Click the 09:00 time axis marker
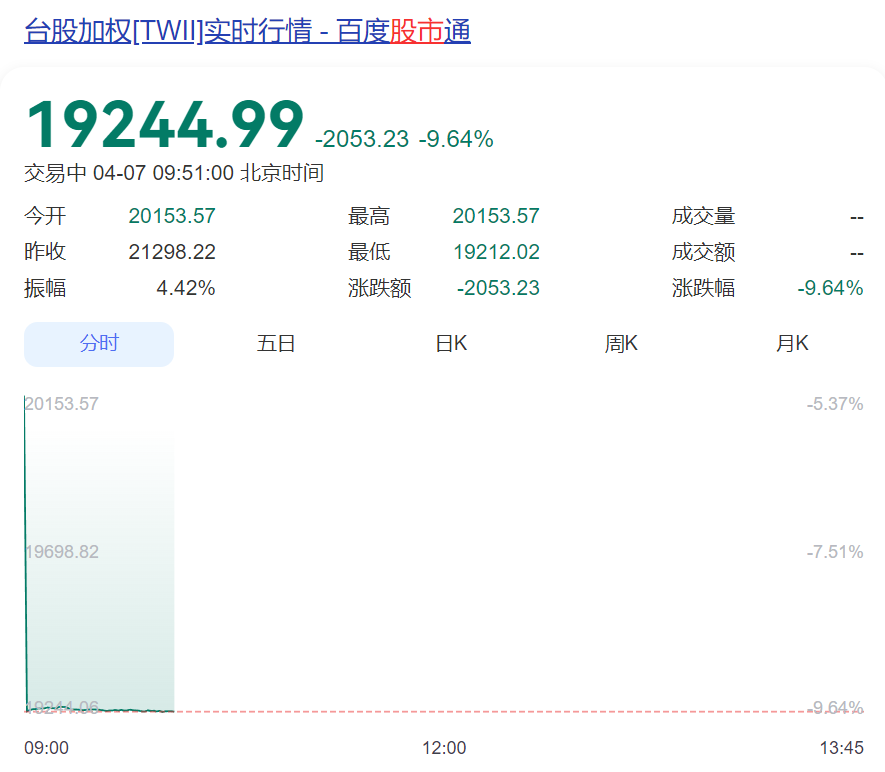The height and width of the screenshot is (772, 885). tap(47, 748)
